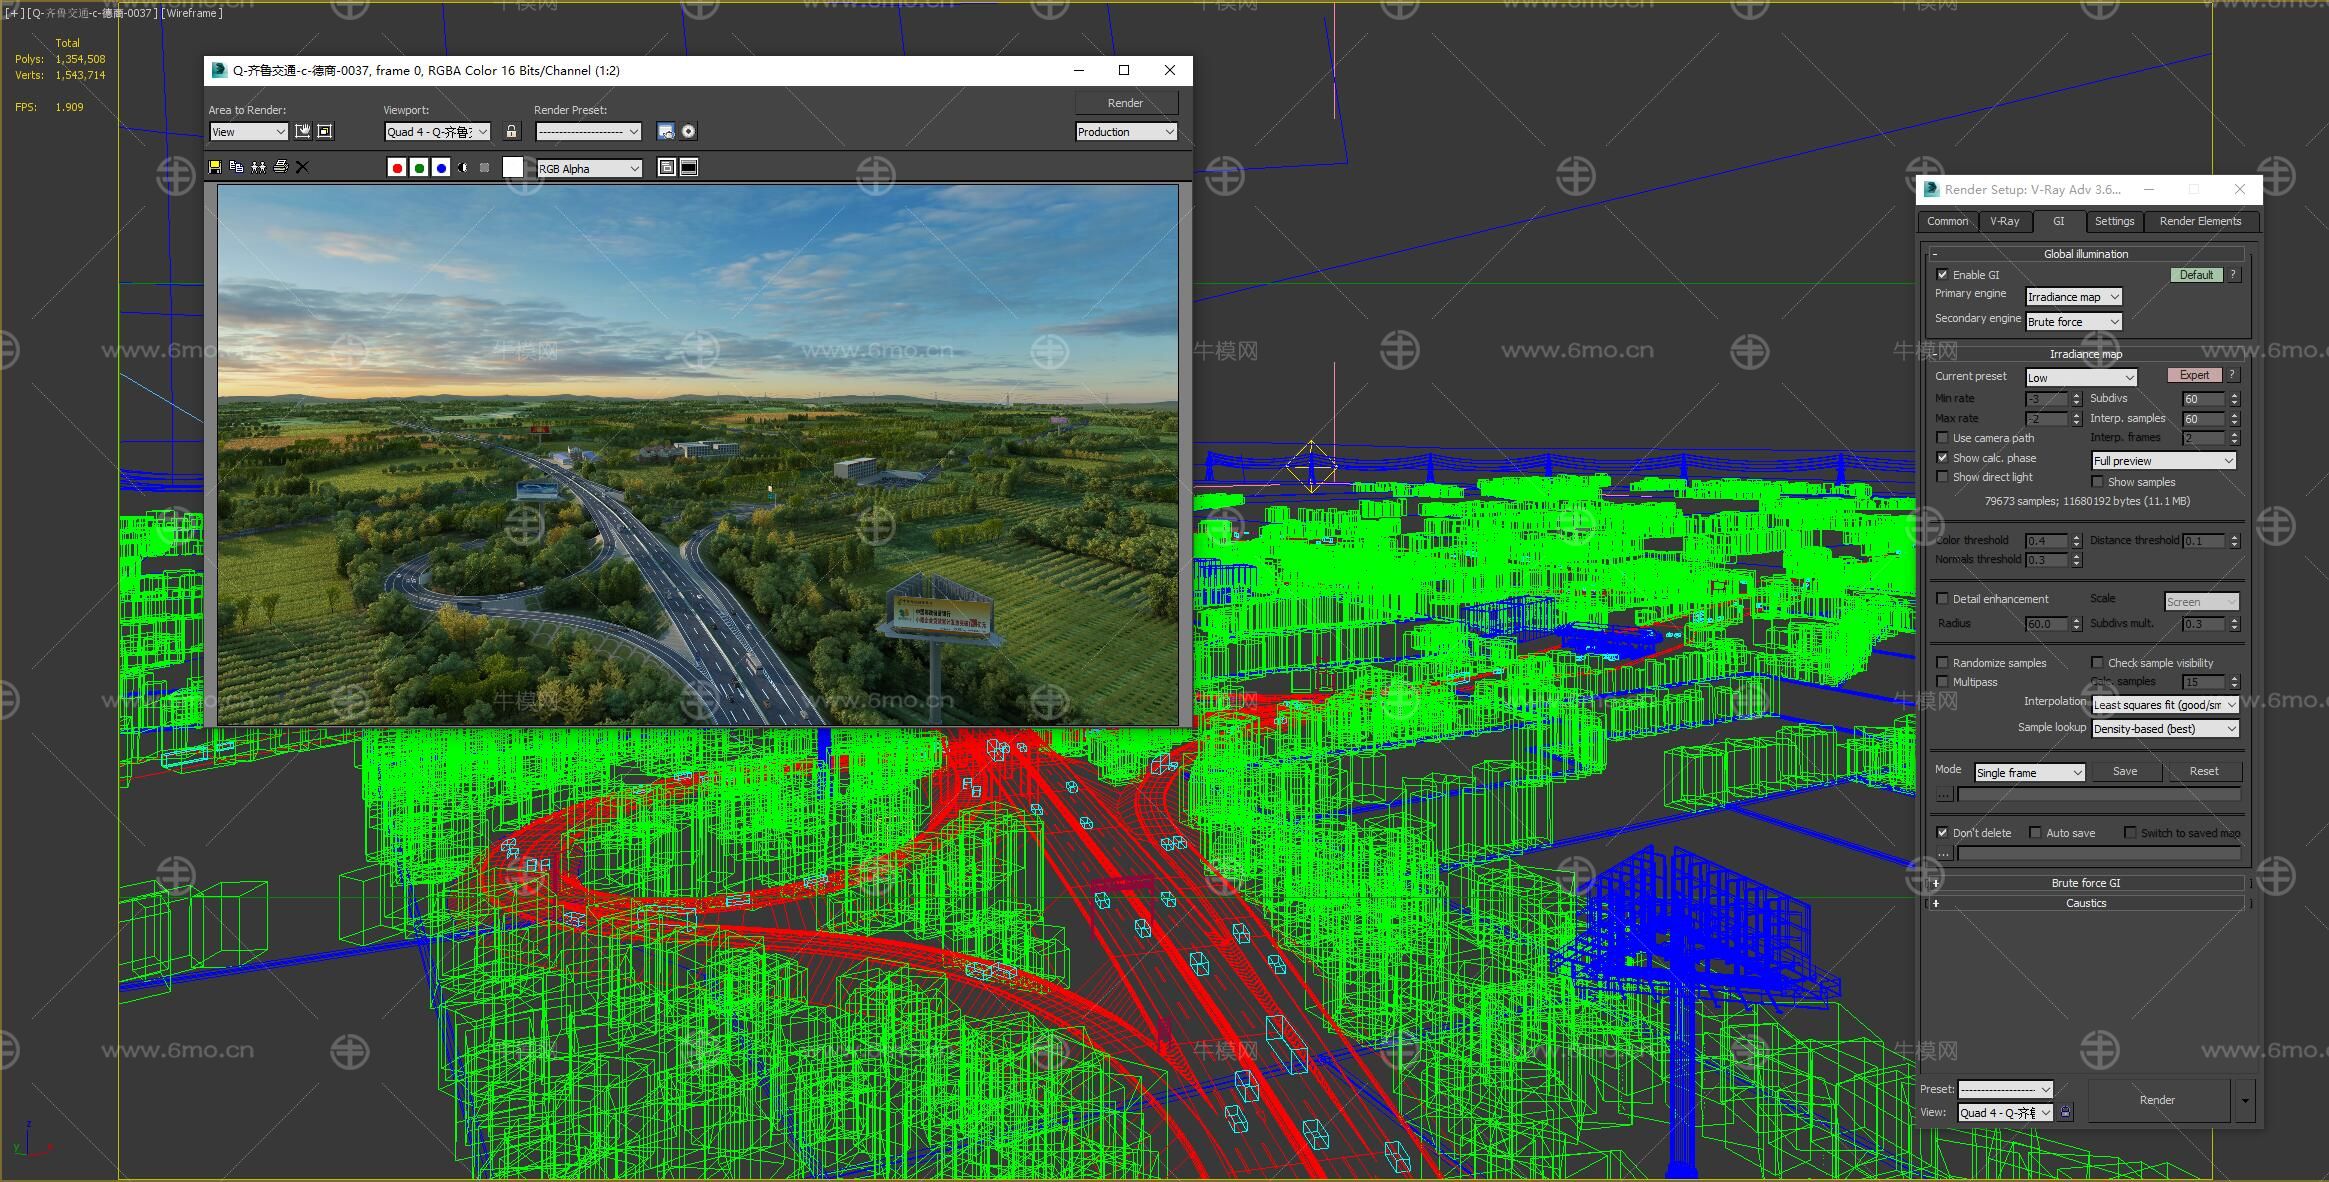The height and width of the screenshot is (1182, 2329).
Task: Toggle the red channel display
Action: tap(397, 168)
